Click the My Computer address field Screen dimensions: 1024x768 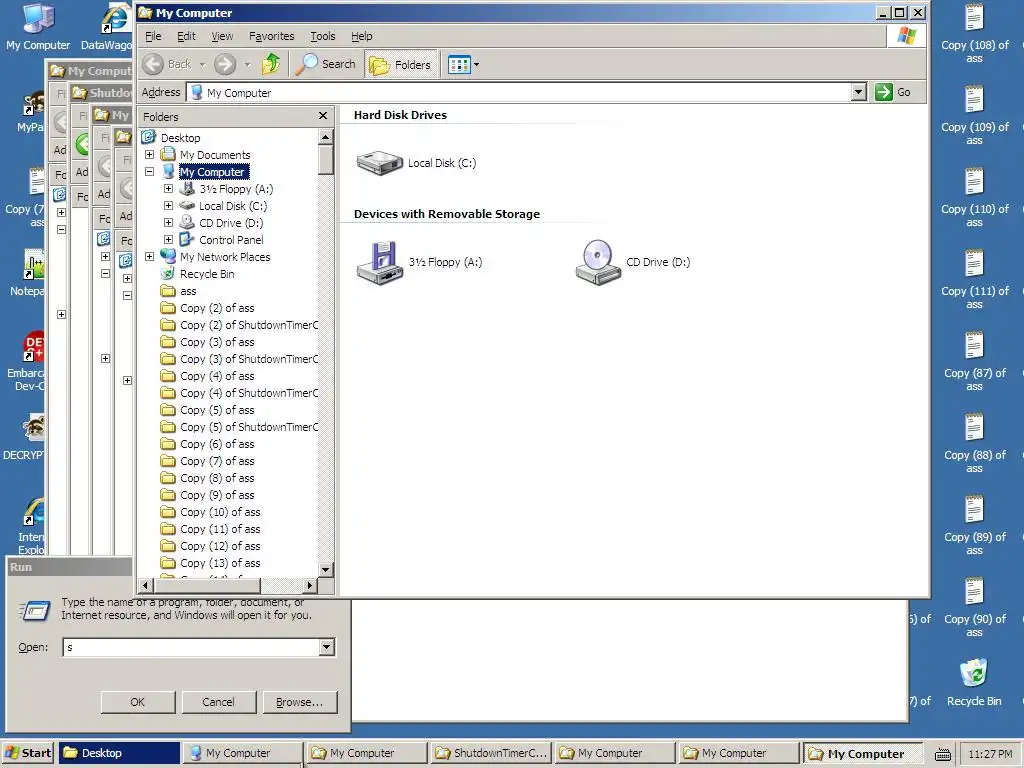(519, 92)
